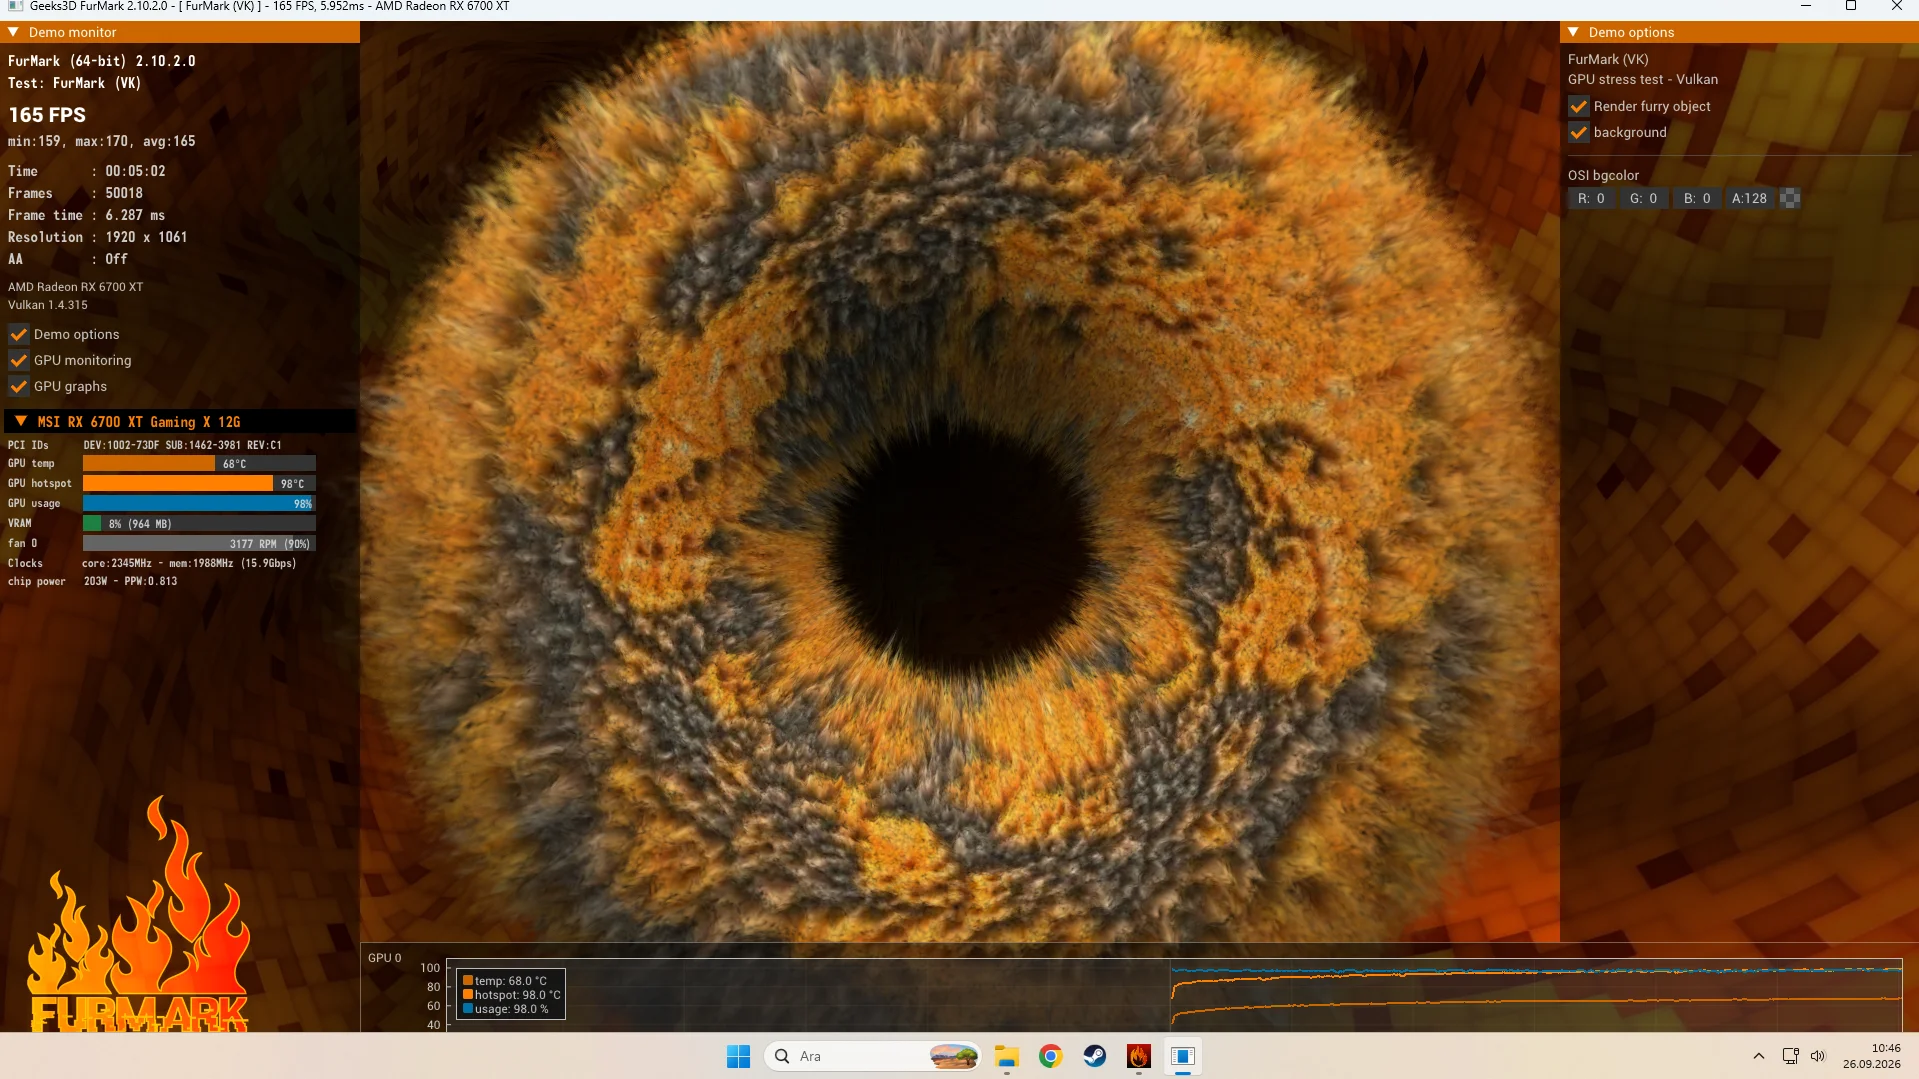
Task: Open the Windows Start menu
Action: (738, 1056)
